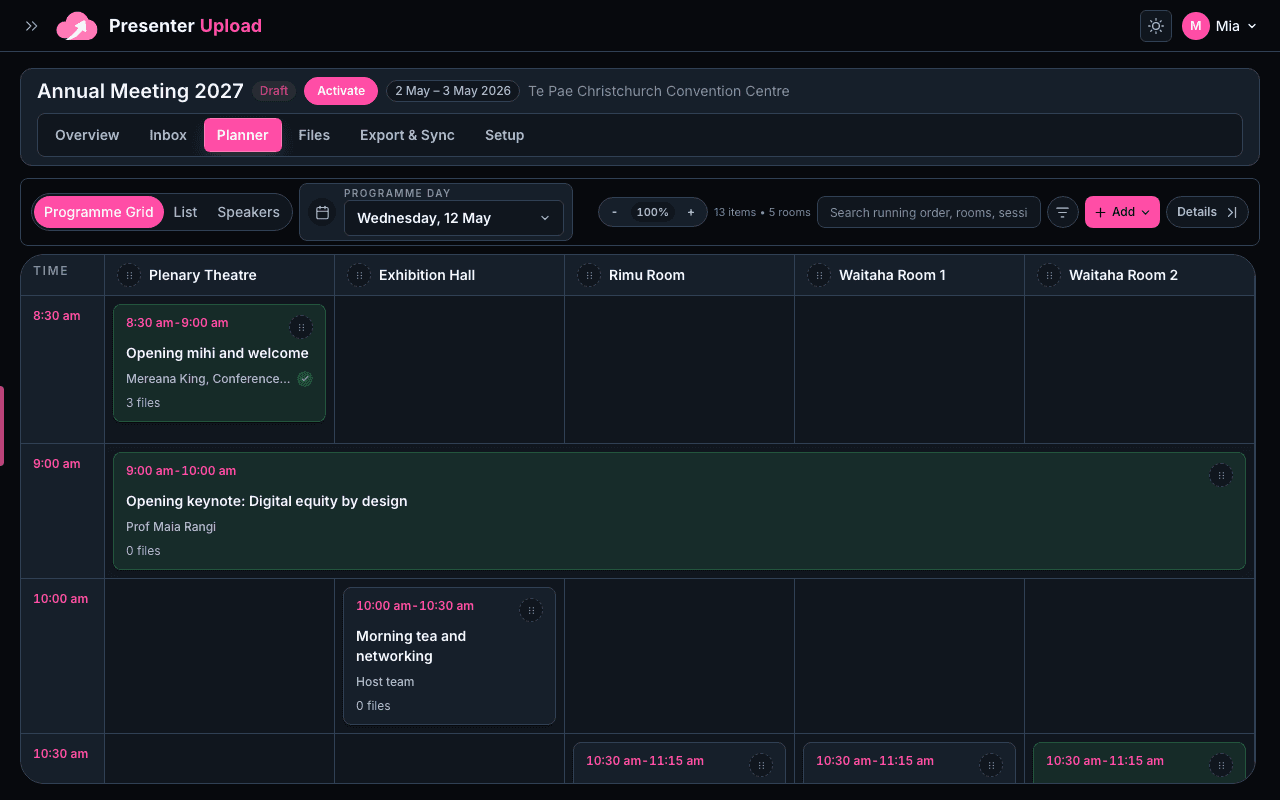Click the 2 May – 3 May 2026 date chip
The image size is (1280, 800).
[x=453, y=91]
